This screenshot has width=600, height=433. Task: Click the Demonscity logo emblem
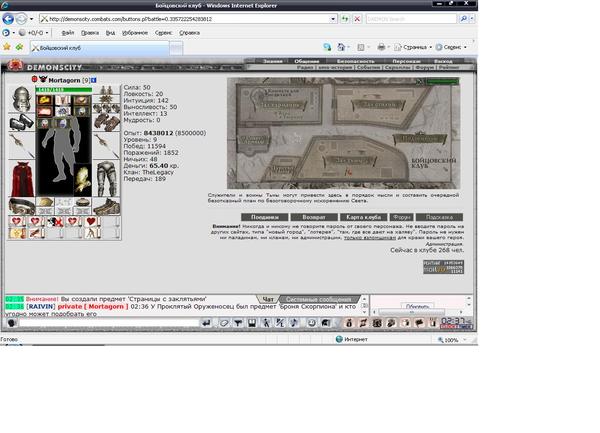tap(15, 65)
